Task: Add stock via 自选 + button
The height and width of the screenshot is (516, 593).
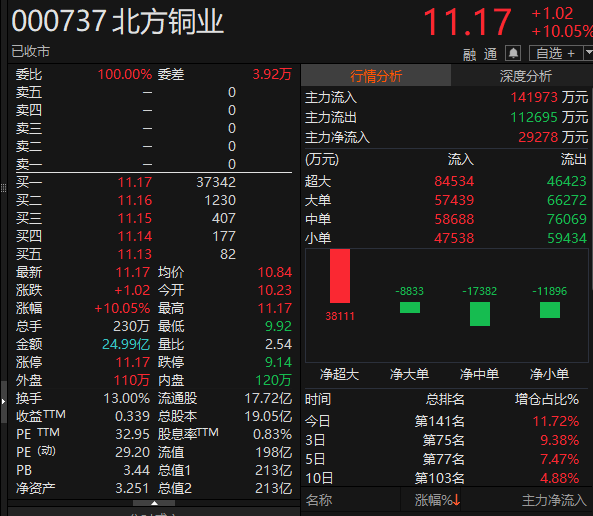Action: point(556,53)
